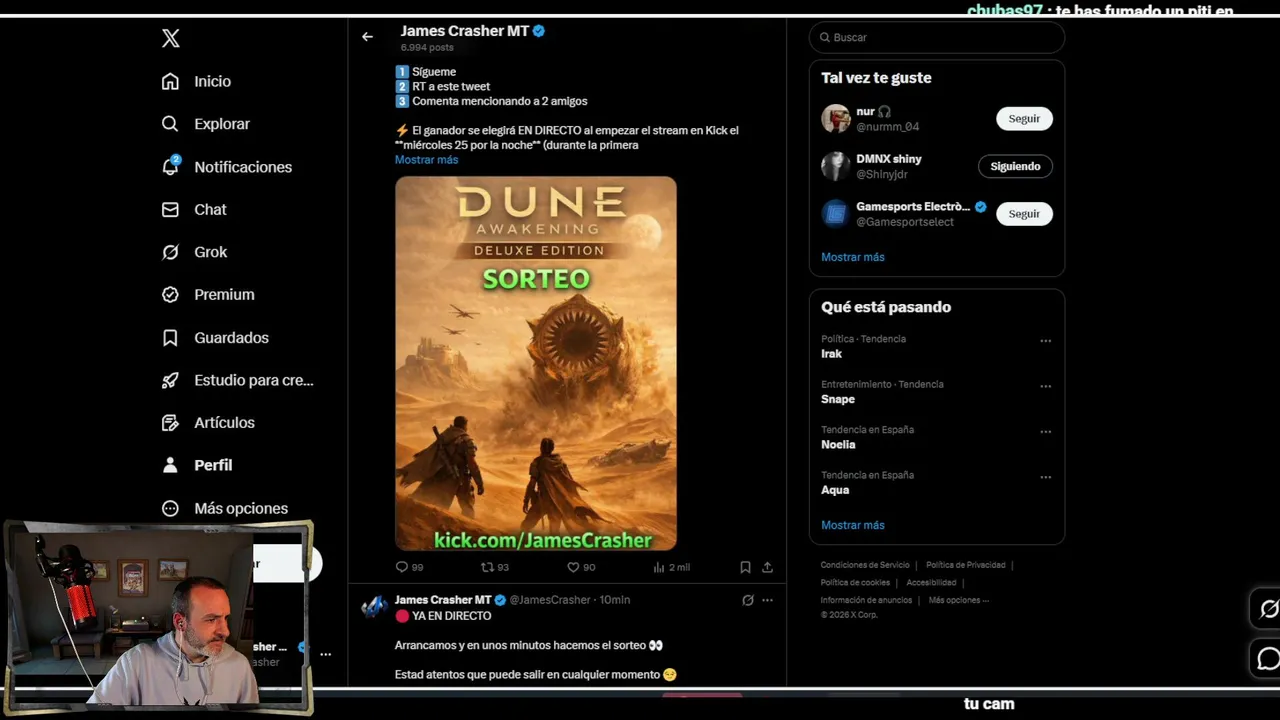Open Premium from sidebar
Image resolution: width=1280 pixels, height=720 pixels.
click(209, 294)
